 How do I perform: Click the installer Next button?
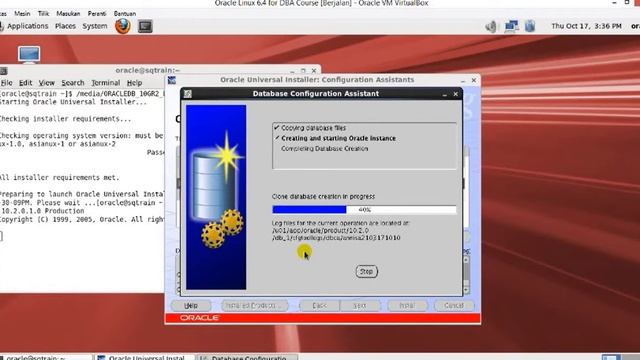[x=360, y=306]
